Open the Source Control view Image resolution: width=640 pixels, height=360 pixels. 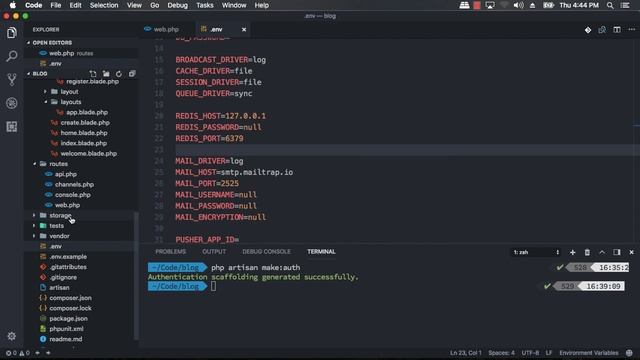(x=12, y=79)
